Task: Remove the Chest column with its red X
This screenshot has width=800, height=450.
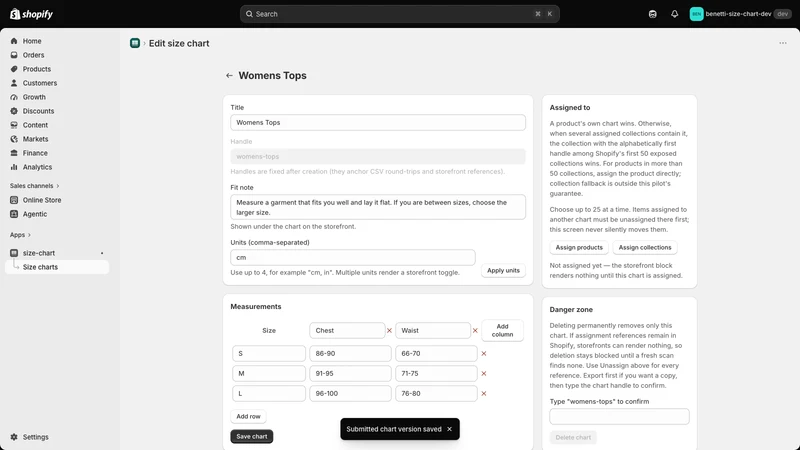Action: (389, 331)
